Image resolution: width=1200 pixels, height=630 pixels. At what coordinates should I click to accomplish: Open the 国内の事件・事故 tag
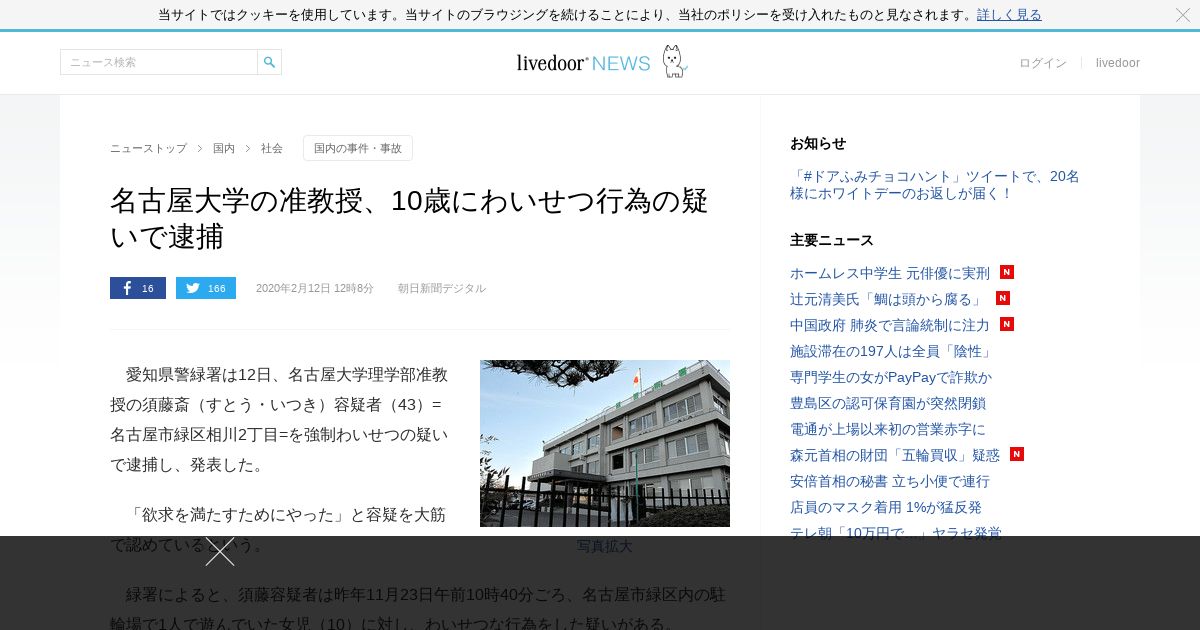coord(358,148)
